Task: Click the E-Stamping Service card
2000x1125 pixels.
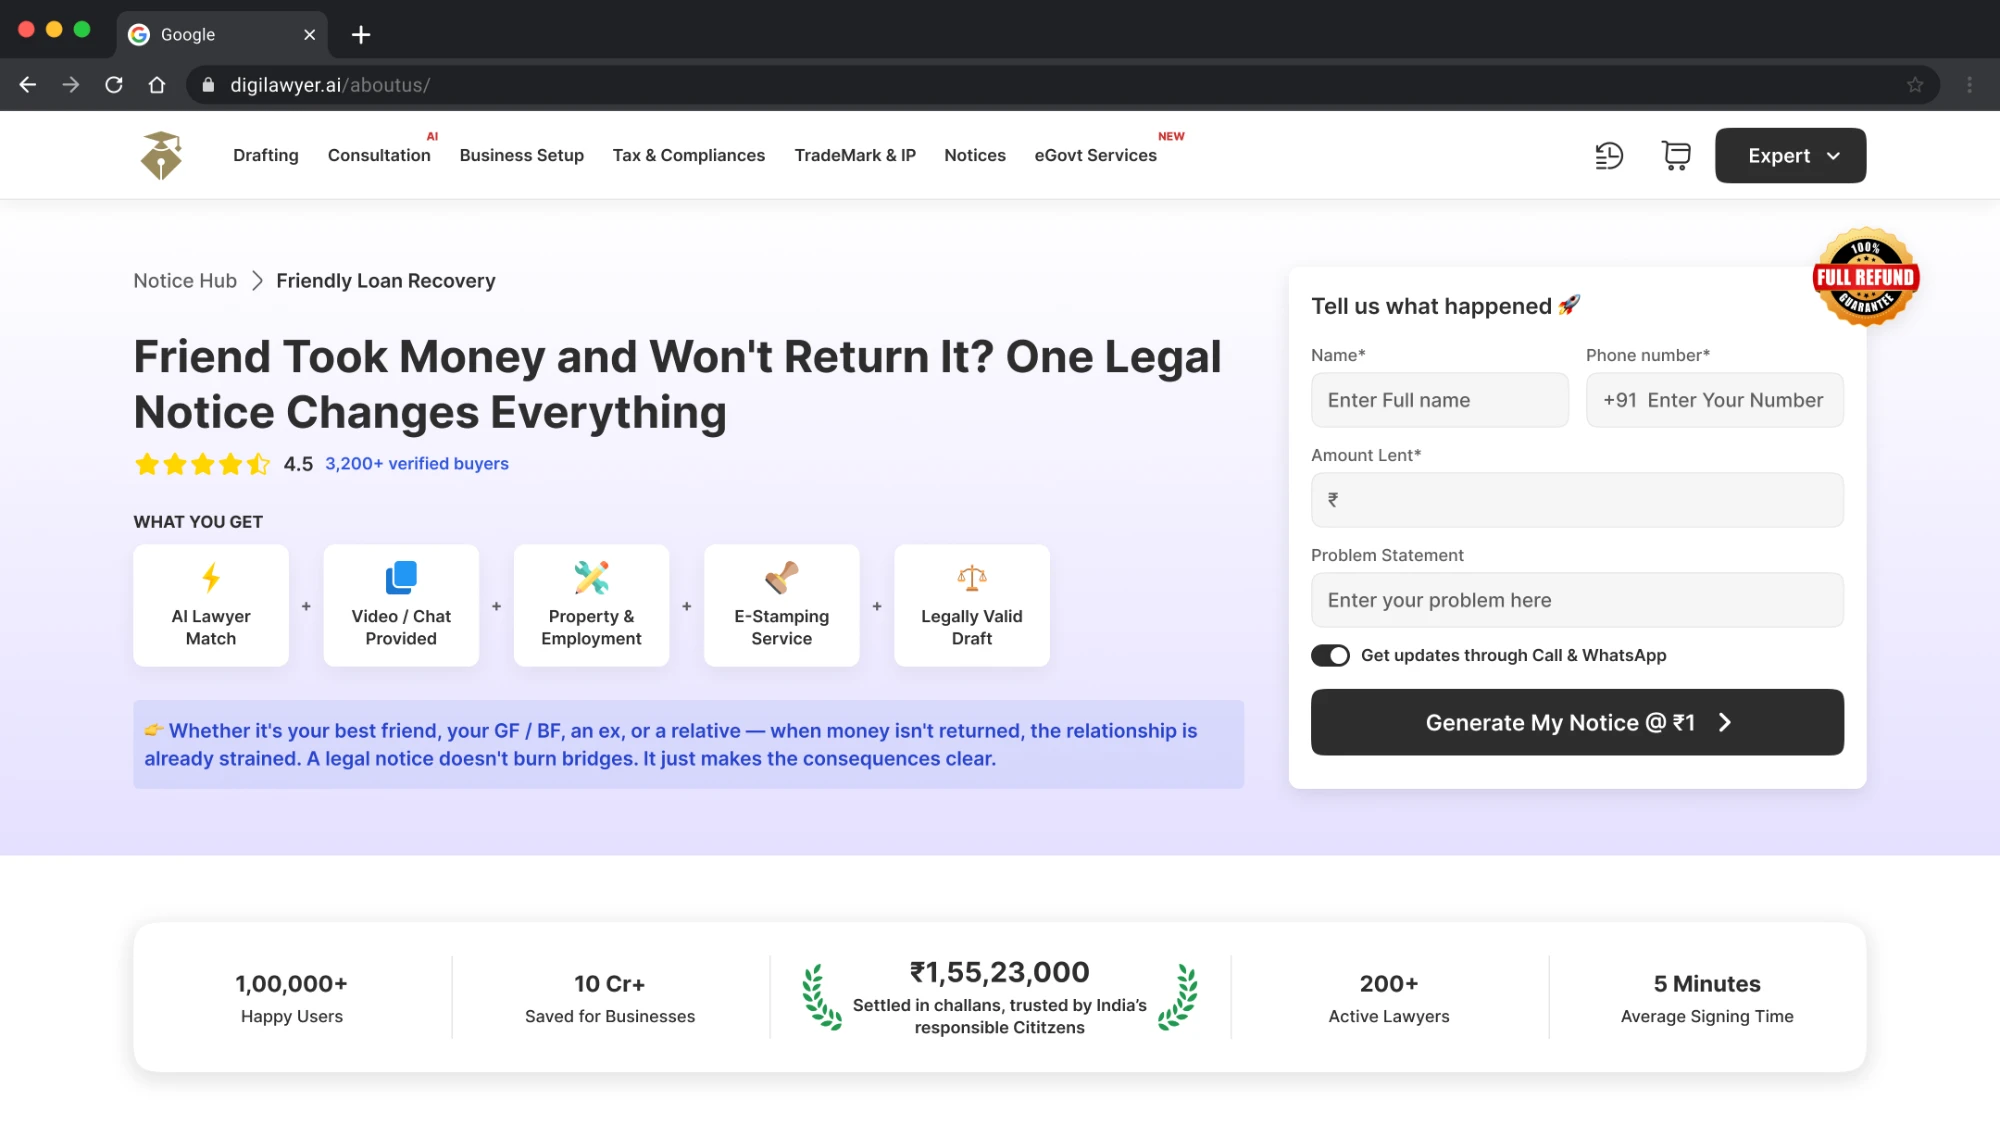Action: point(782,605)
